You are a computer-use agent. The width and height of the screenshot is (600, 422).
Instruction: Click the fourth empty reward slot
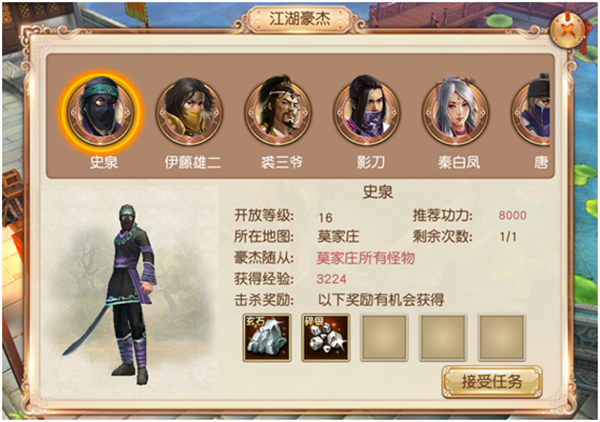(x=443, y=338)
